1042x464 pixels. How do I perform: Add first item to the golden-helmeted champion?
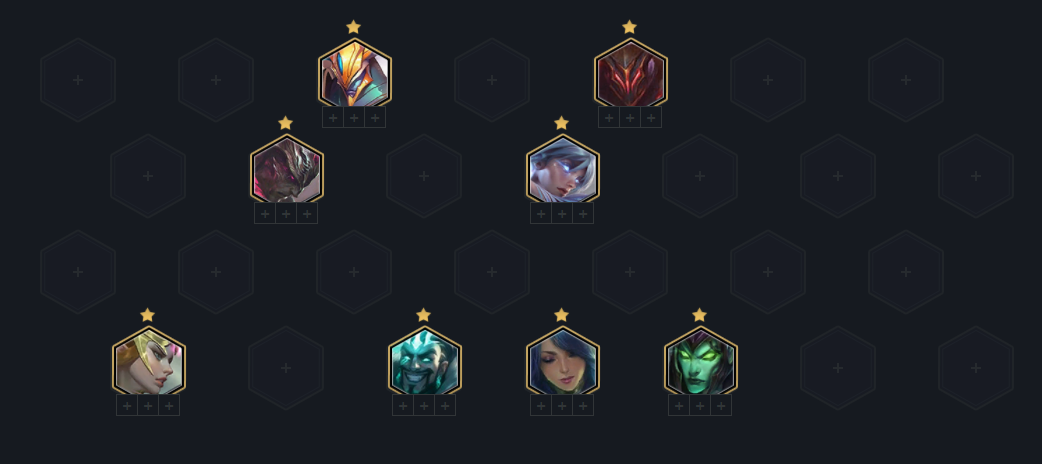pyautogui.click(x=333, y=118)
